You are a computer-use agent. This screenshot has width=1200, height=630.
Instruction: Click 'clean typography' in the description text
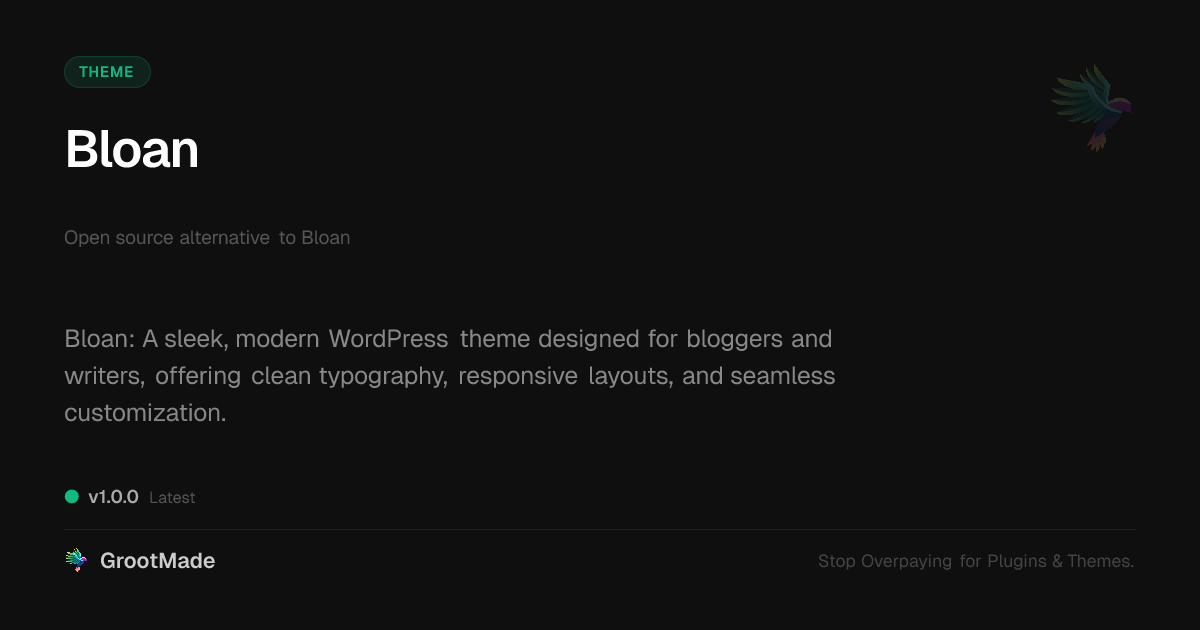[x=348, y=377]
